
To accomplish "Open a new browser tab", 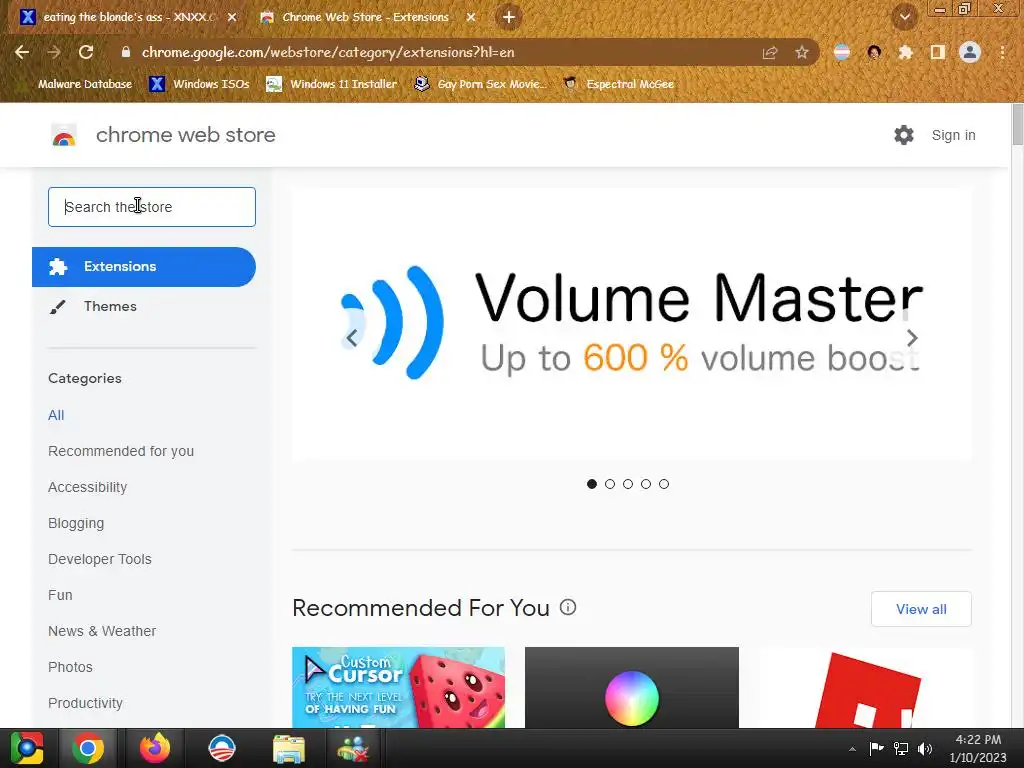I will point(509,17).
